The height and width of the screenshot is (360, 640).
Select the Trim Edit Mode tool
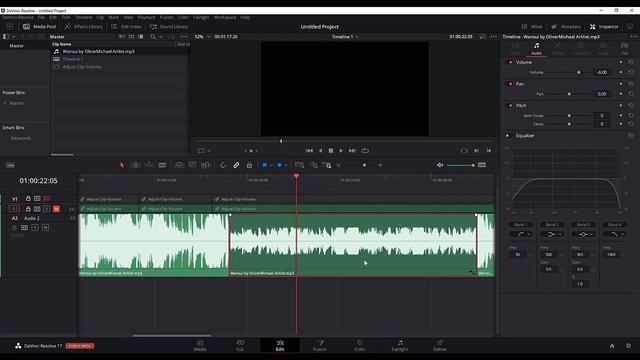(136, 165)
